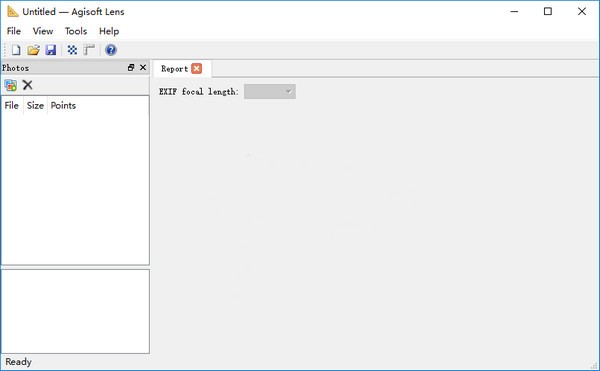Viewport: 600px width, 371px height.
Task: Maximize the Agisoft Lens window
Action: pos(548,11)
